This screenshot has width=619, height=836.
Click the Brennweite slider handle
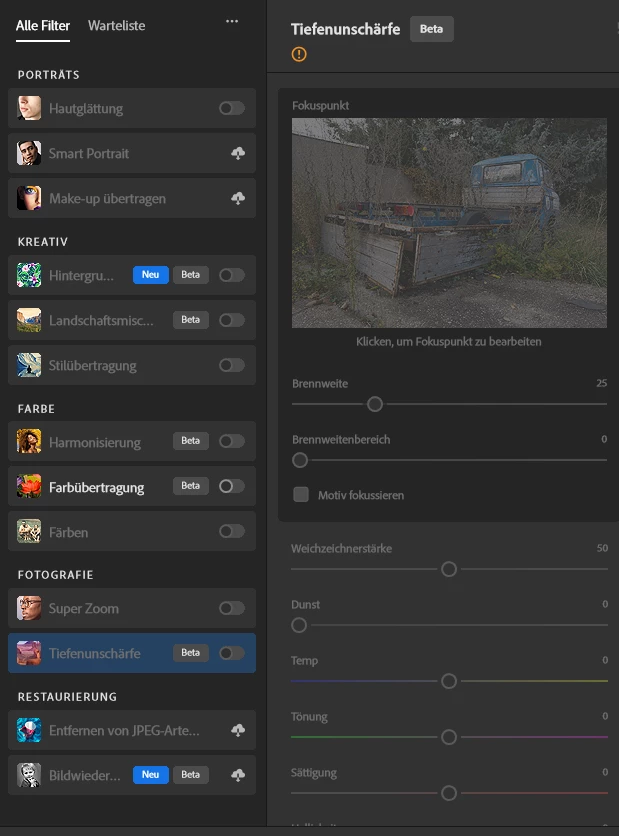375,404
